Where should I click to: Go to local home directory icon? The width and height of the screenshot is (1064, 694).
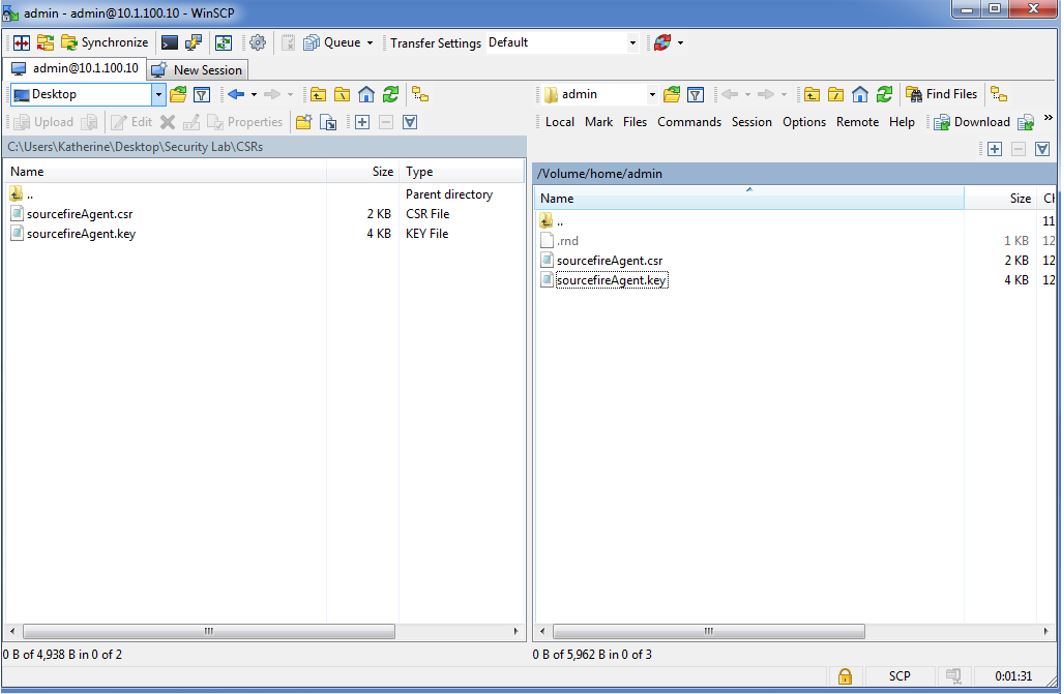pyautogui.click(x=366, y=94)
